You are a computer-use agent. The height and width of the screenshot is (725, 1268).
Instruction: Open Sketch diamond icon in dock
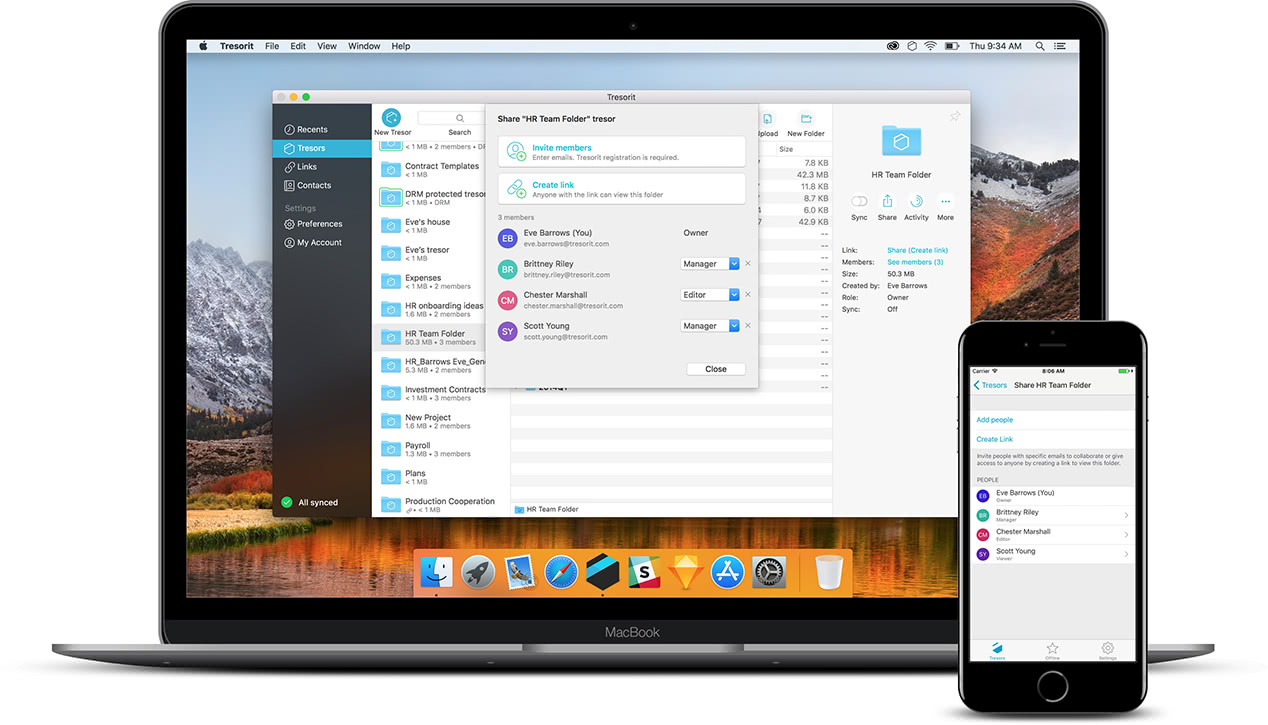(x=686, y=572)
